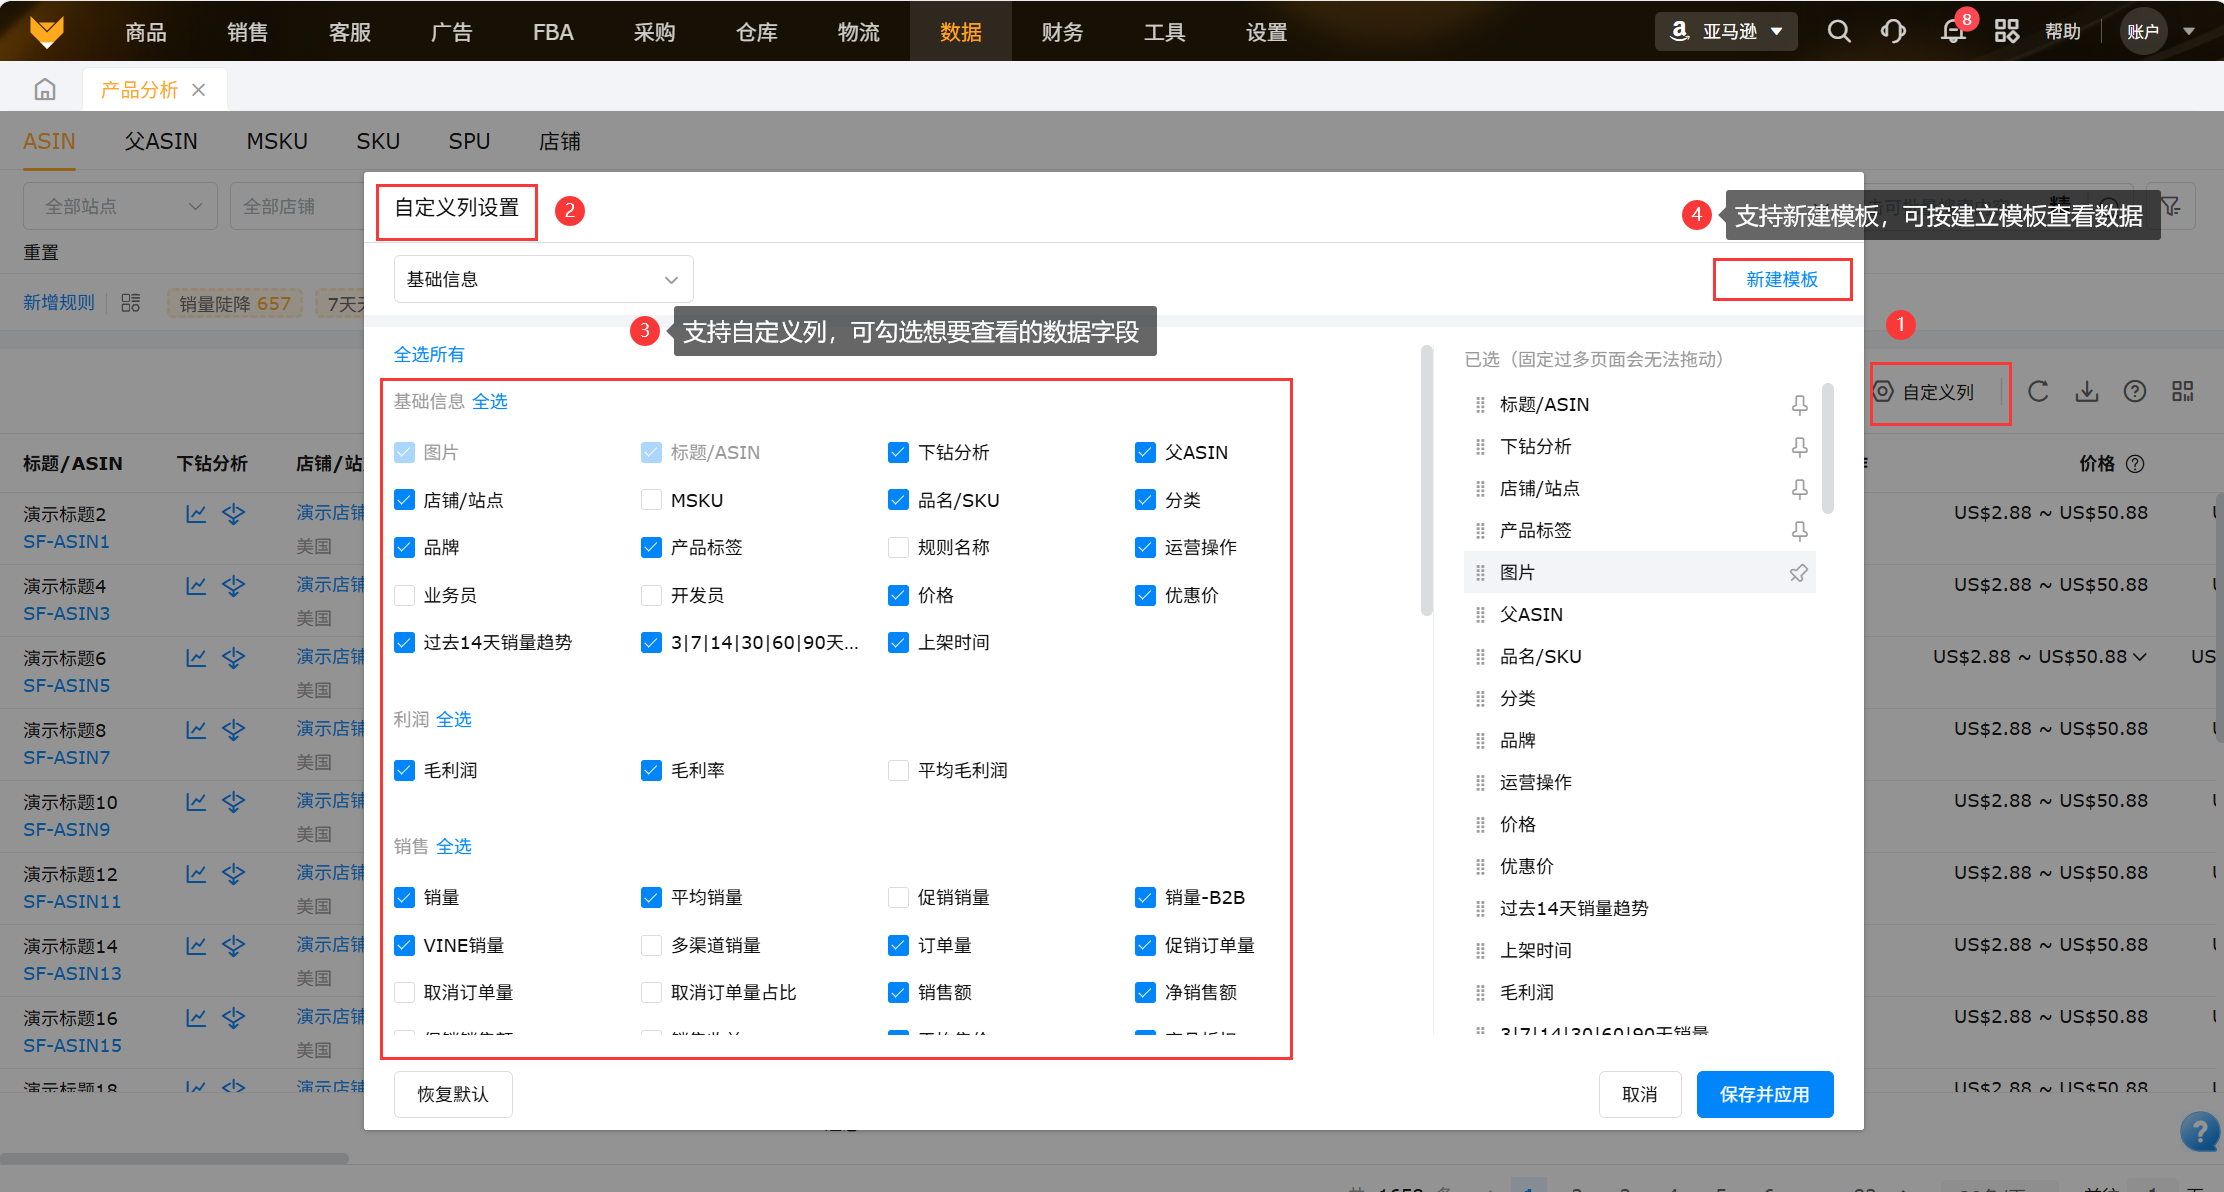Click the home icon tab
Screen dimensions: 2224x1192
pos(45,90)
